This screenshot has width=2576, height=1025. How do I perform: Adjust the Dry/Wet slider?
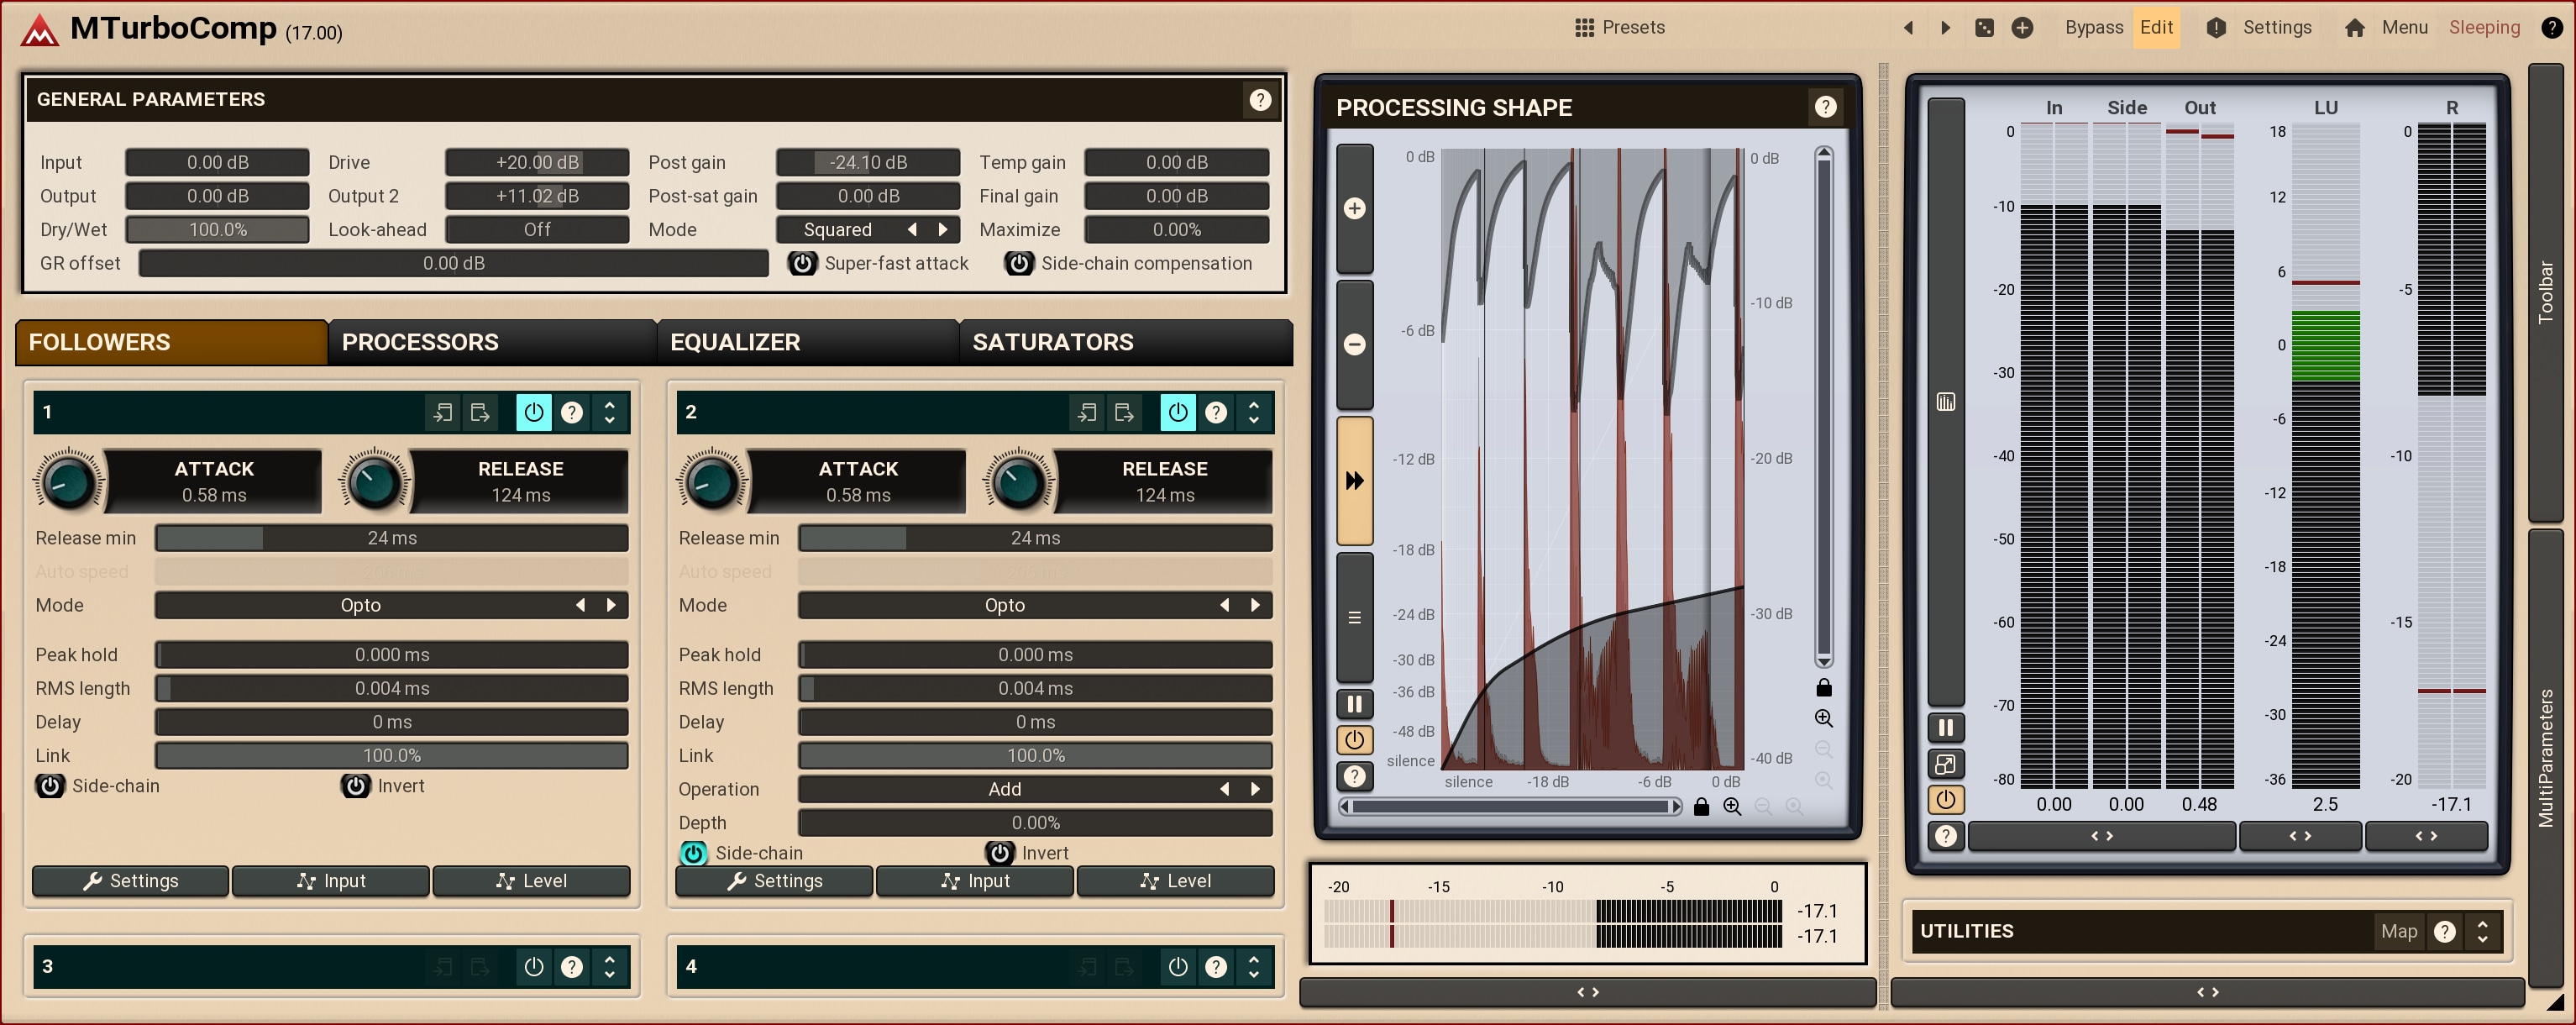(217, 229)
